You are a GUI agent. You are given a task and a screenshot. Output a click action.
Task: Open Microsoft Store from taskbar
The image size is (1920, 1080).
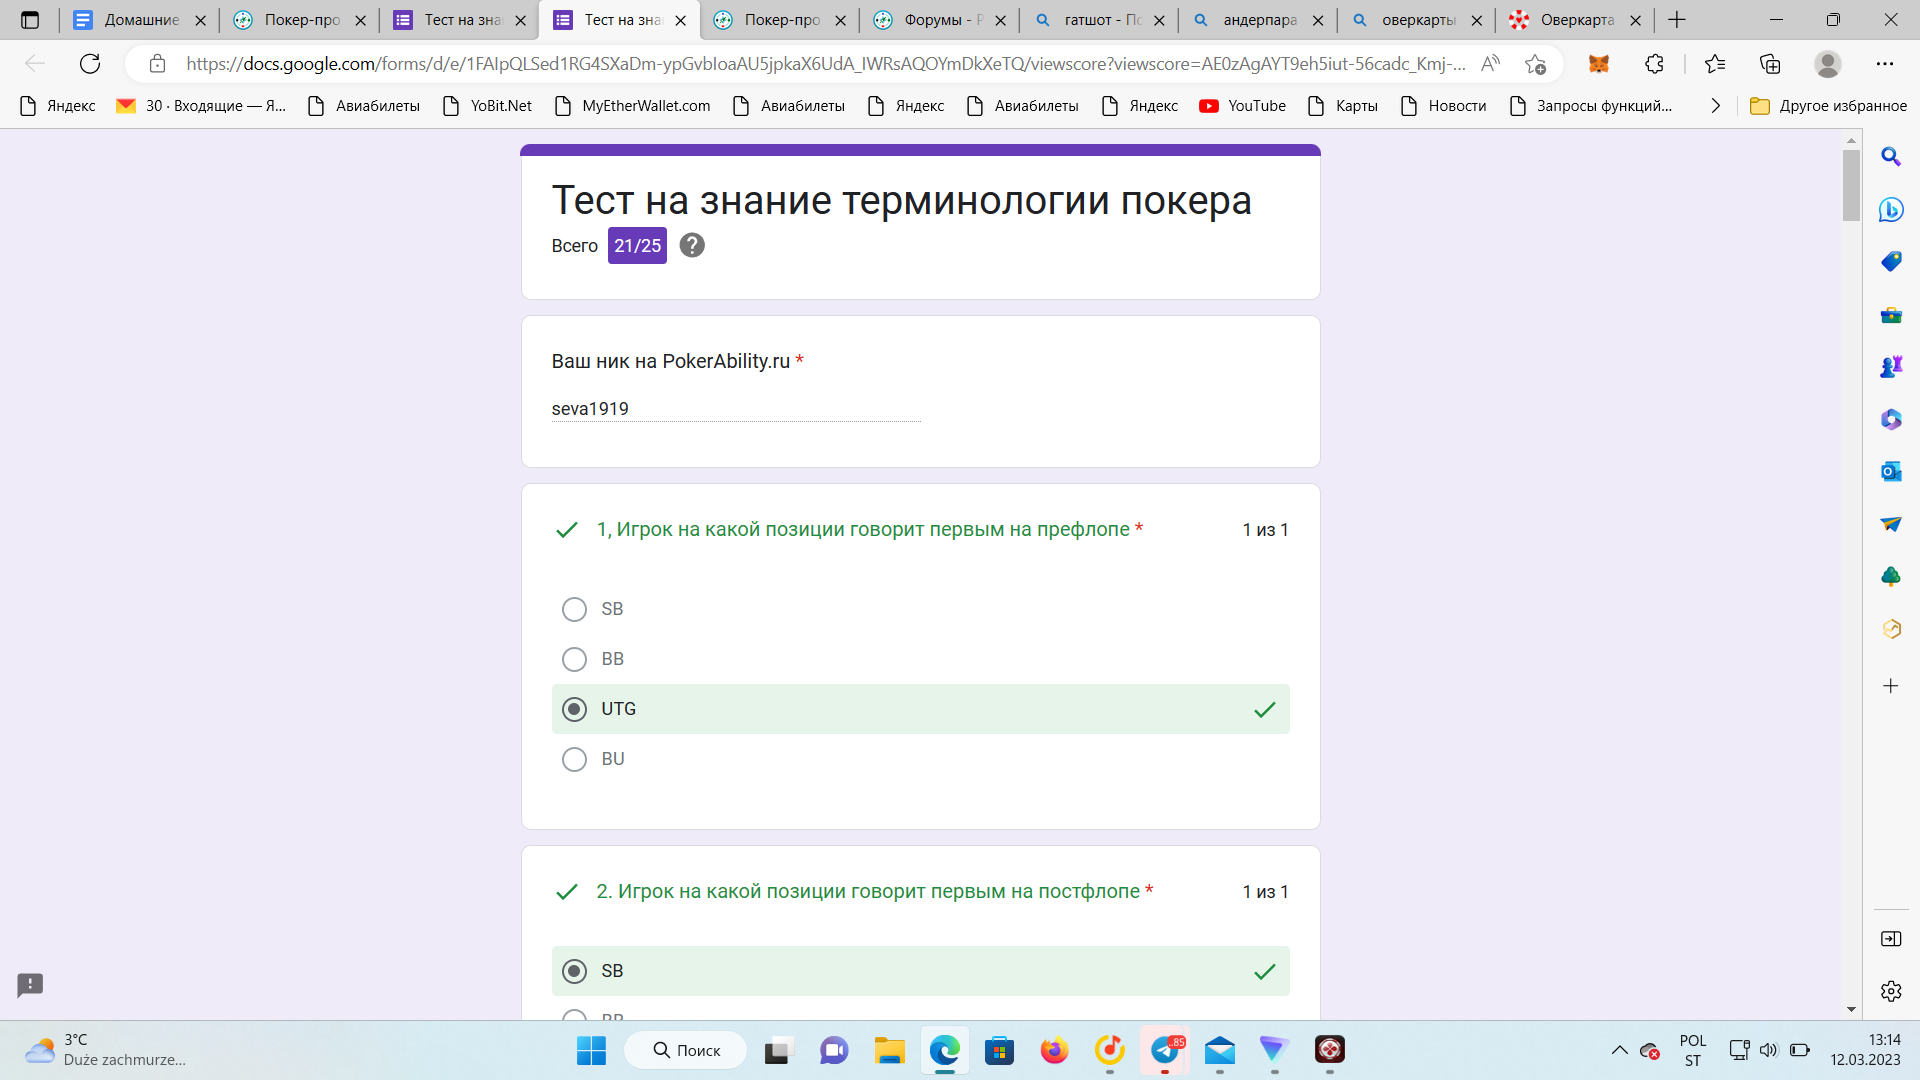(999, 1050)
